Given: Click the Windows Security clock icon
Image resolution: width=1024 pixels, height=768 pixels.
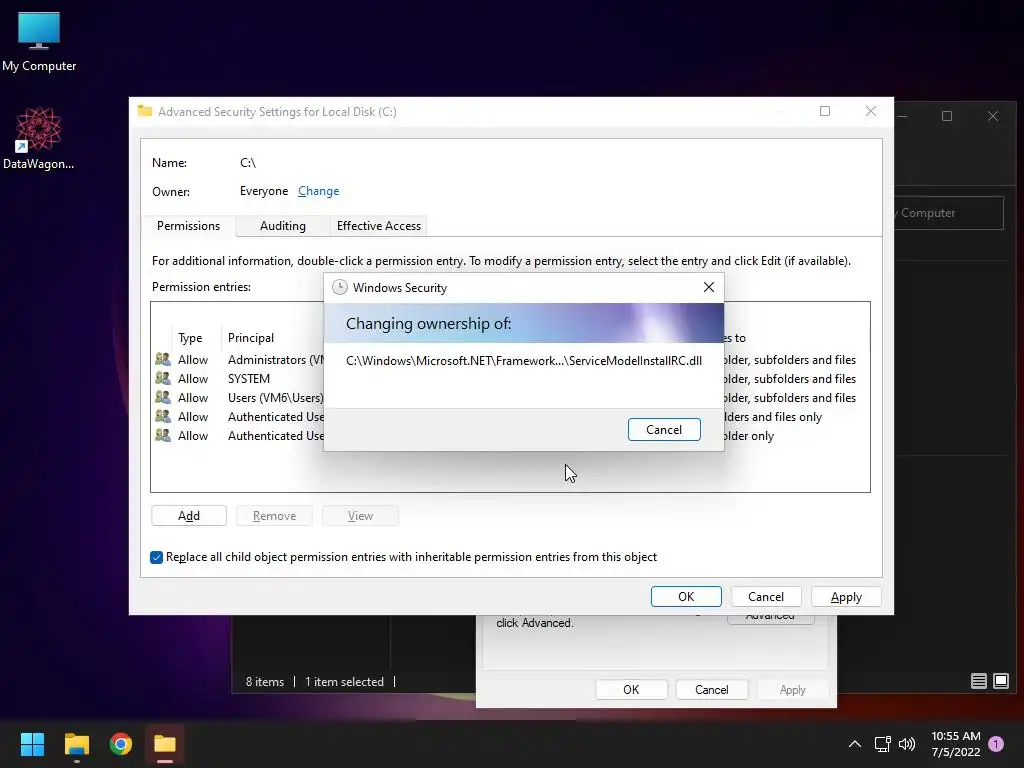Looking at the screenshot, I should coord(340,287).
